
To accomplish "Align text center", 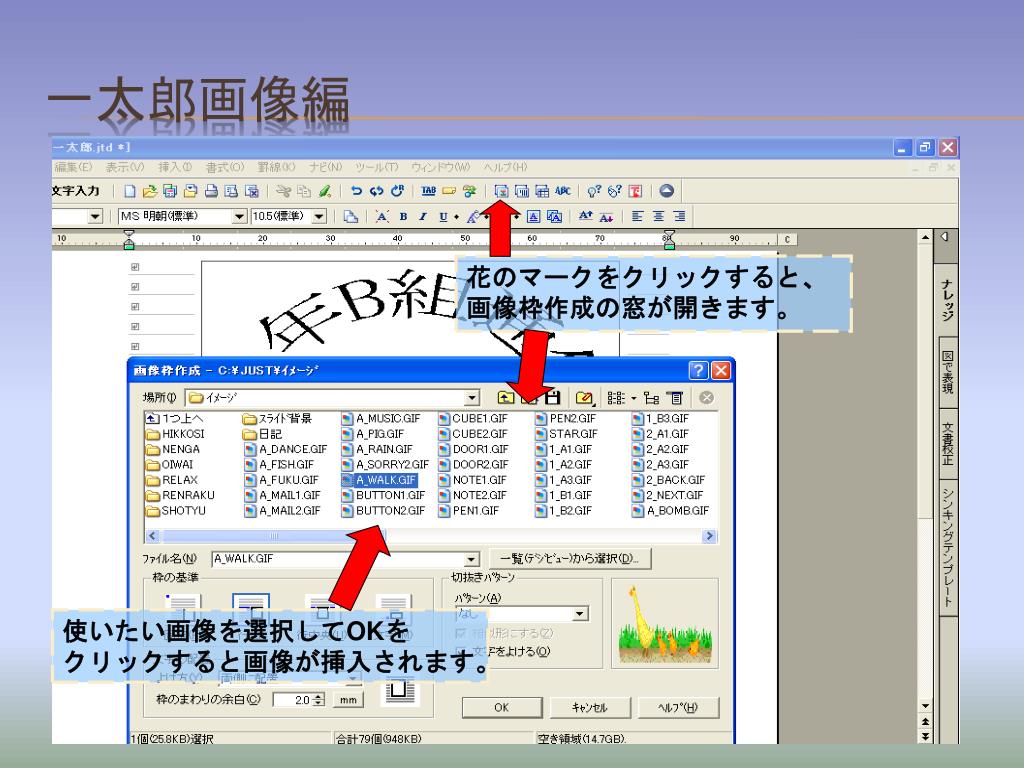I will click(x=658, y=216).
